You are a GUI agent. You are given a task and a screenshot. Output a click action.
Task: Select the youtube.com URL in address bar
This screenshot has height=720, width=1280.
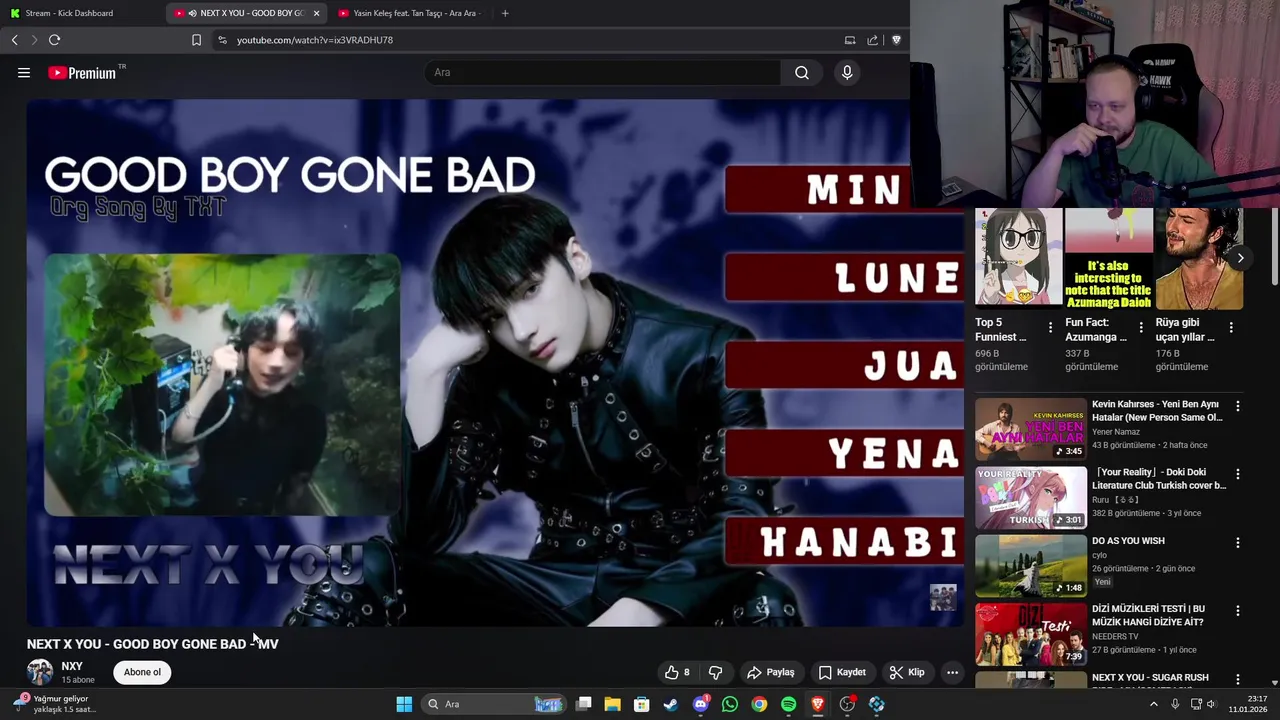[315, 40]
